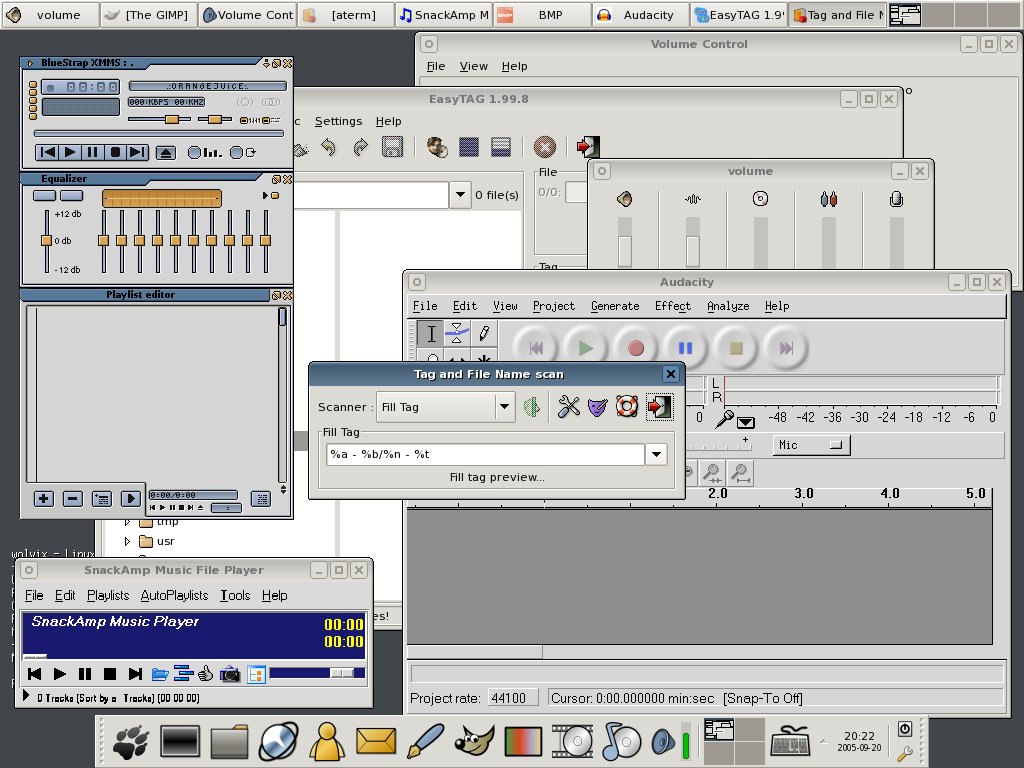
Task: Click Audacity's Stop button
Action: click(x=736, y=348)
